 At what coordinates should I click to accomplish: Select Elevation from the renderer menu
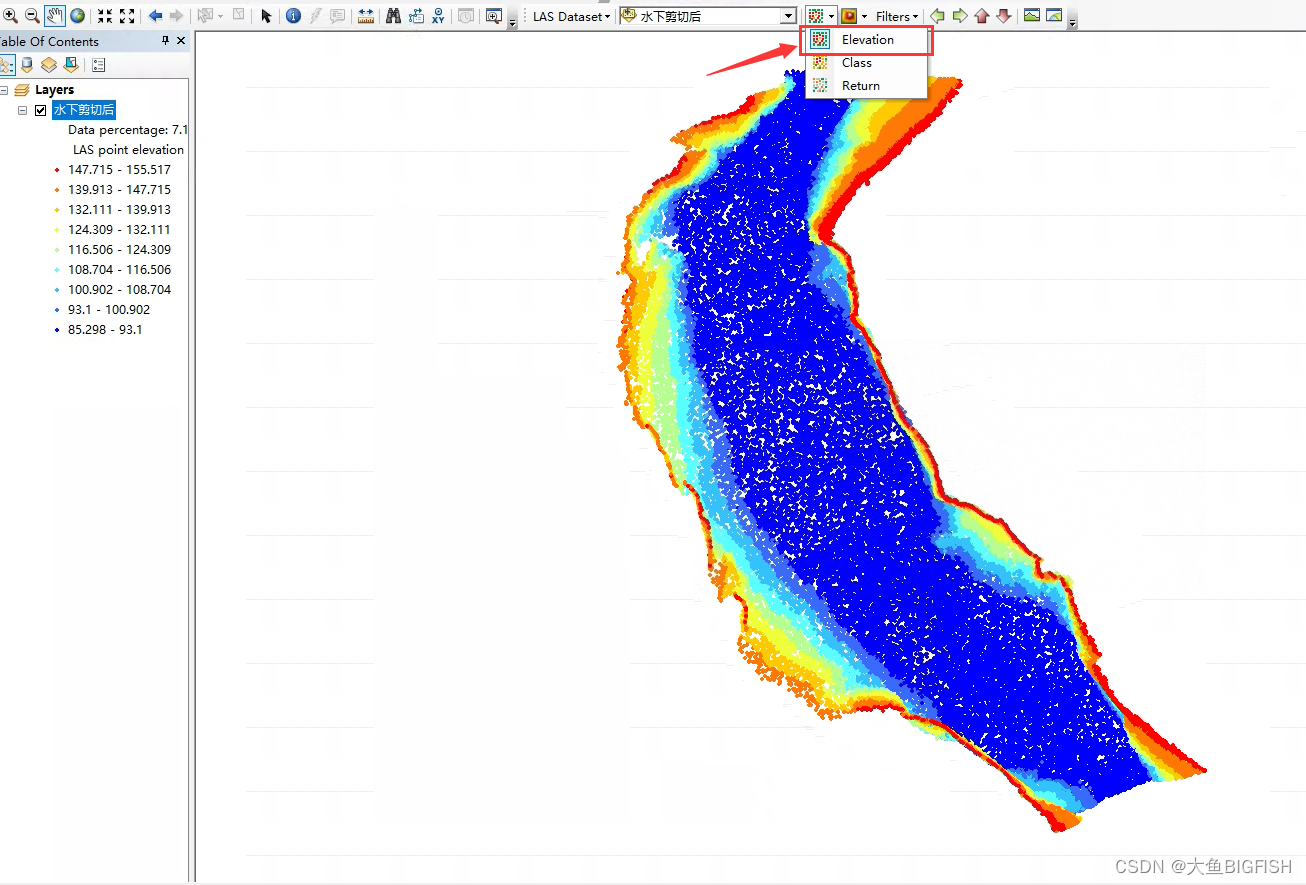tap(867, 39)
